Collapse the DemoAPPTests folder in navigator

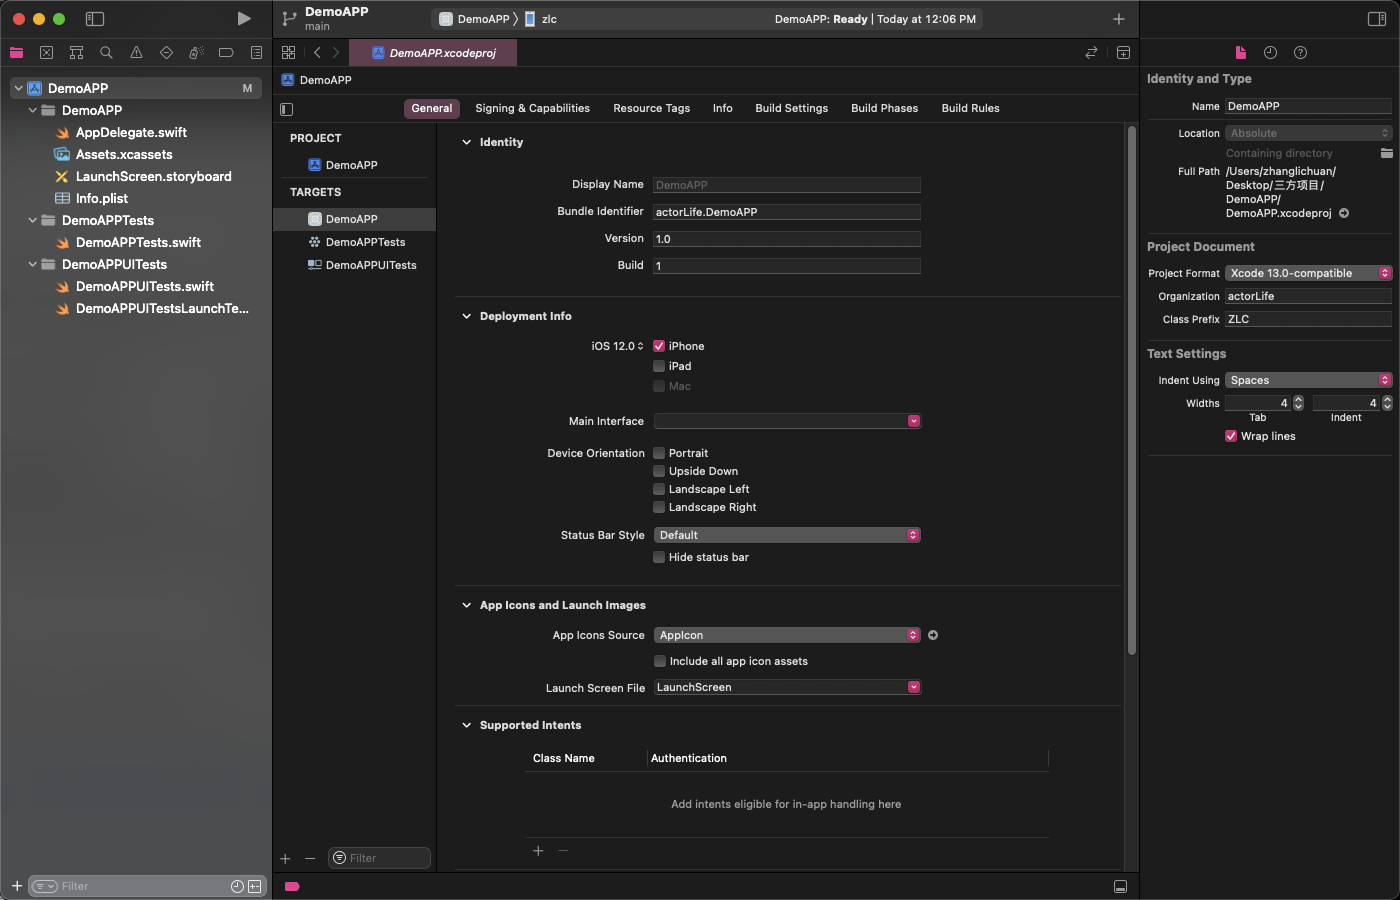point(33,220)
